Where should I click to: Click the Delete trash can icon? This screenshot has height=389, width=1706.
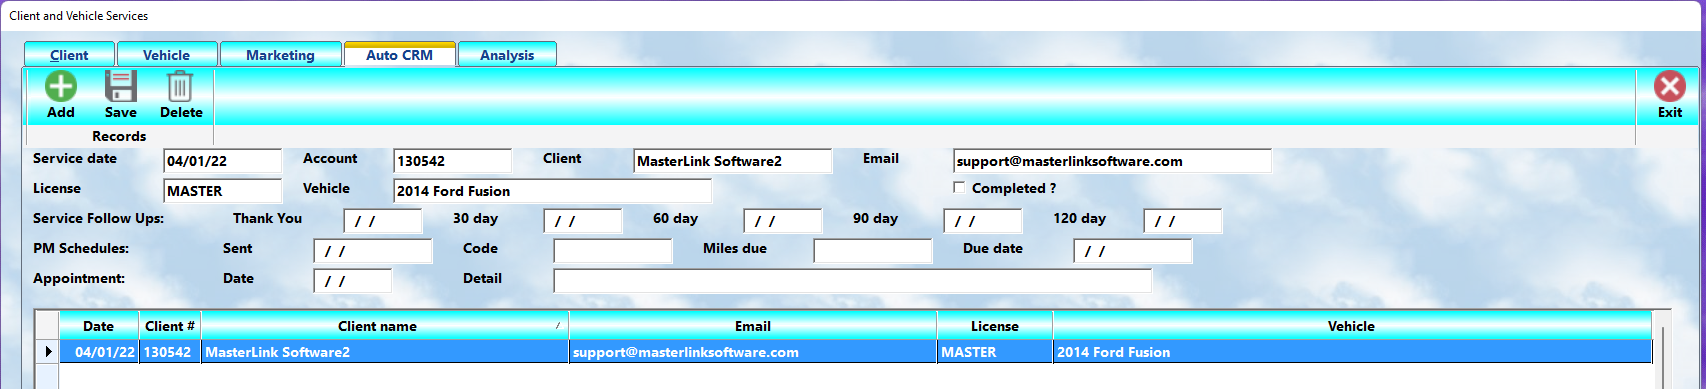tap(180, 86)
